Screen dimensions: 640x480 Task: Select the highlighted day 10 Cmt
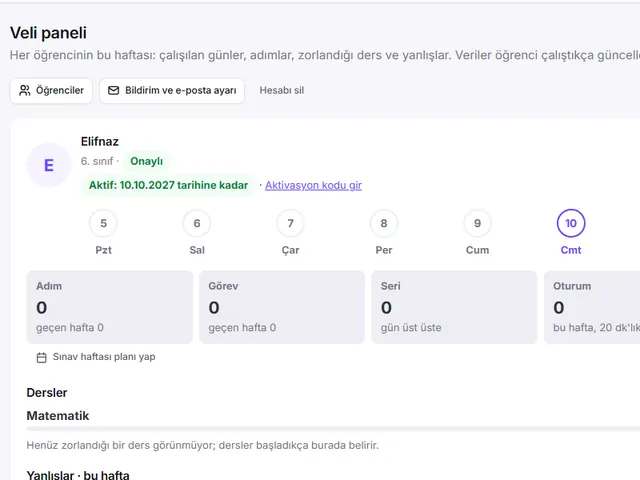[571, 223]
